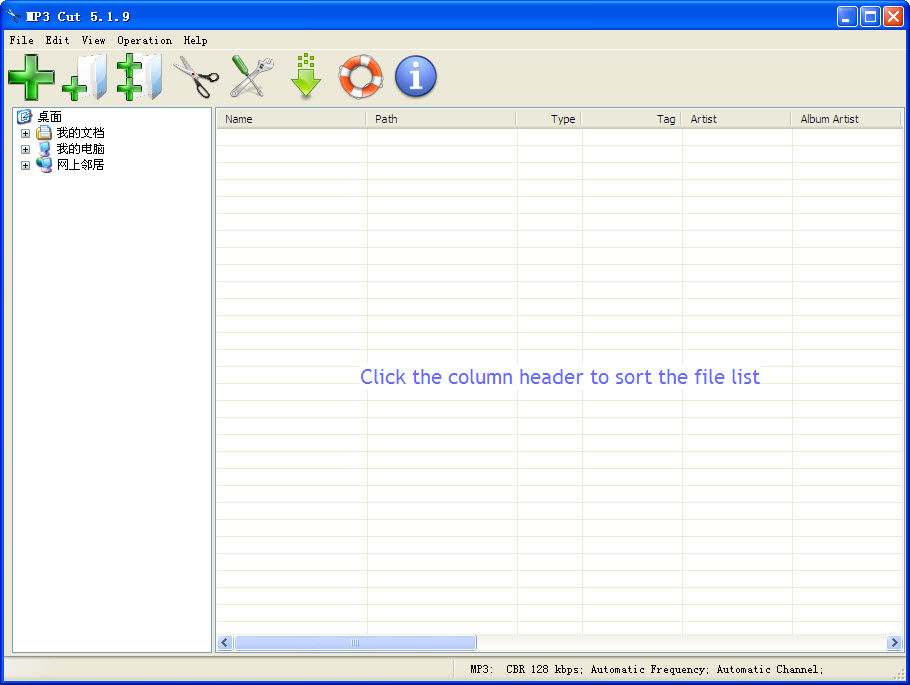910x685 pixels.
Task: Click the blue info About icon
Action: click(x=416, y=76)
